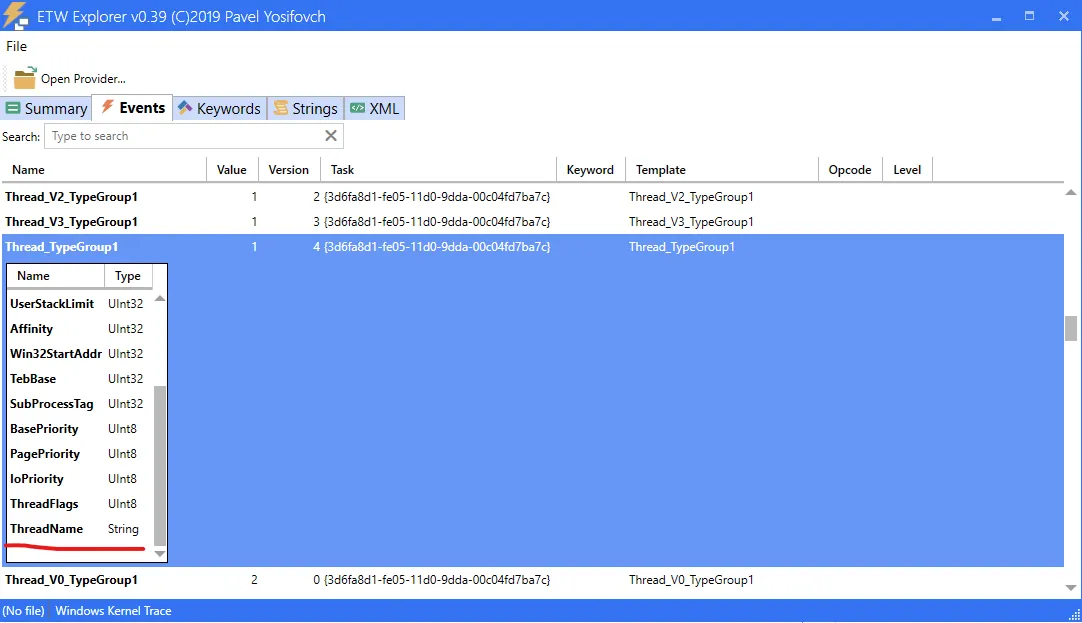
Task: Select the Thread_V0_TypeGroup1 event row
Action: 71,580
